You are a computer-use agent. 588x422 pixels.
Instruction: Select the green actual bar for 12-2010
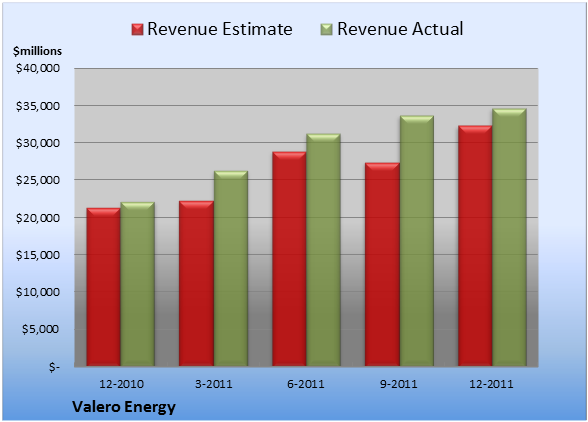click(x=137, y=284)
